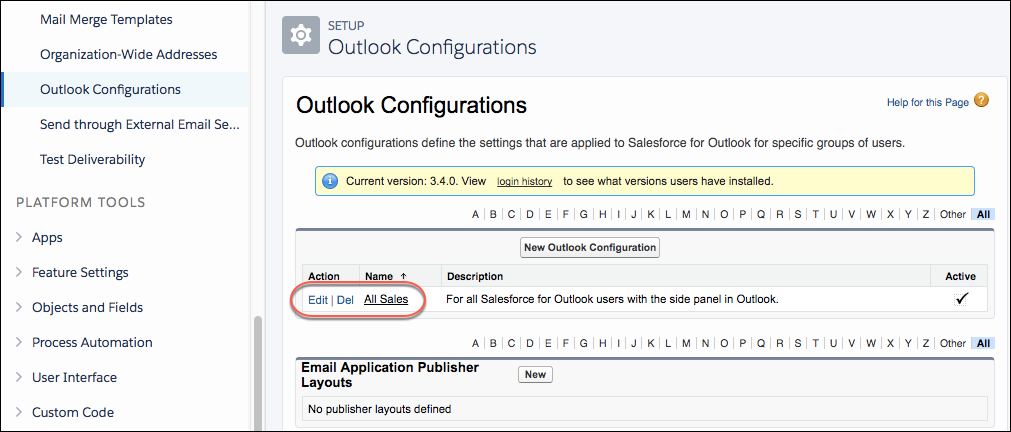Filter by letter Z in bottom alphabet bar
Screen dimensions: 1011x432
[x=925, y=343]
